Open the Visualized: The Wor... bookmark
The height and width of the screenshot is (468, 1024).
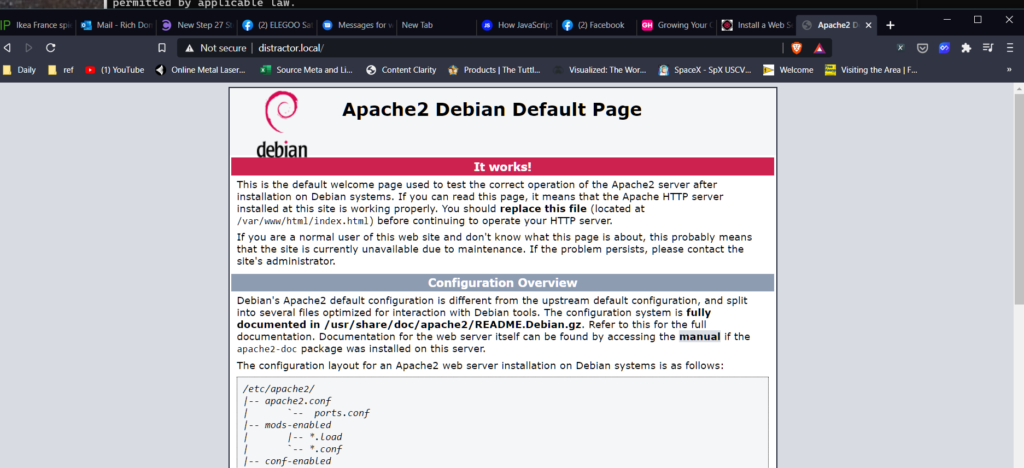[x=600, y=70]
